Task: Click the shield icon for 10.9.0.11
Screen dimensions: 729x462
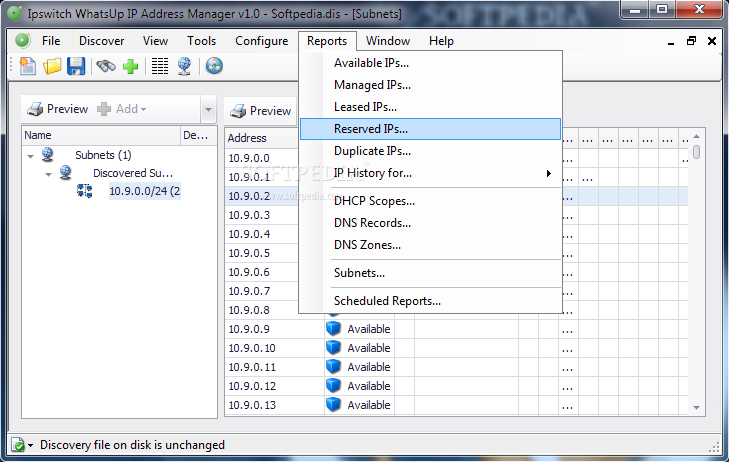Action: [x=333, y=367]
